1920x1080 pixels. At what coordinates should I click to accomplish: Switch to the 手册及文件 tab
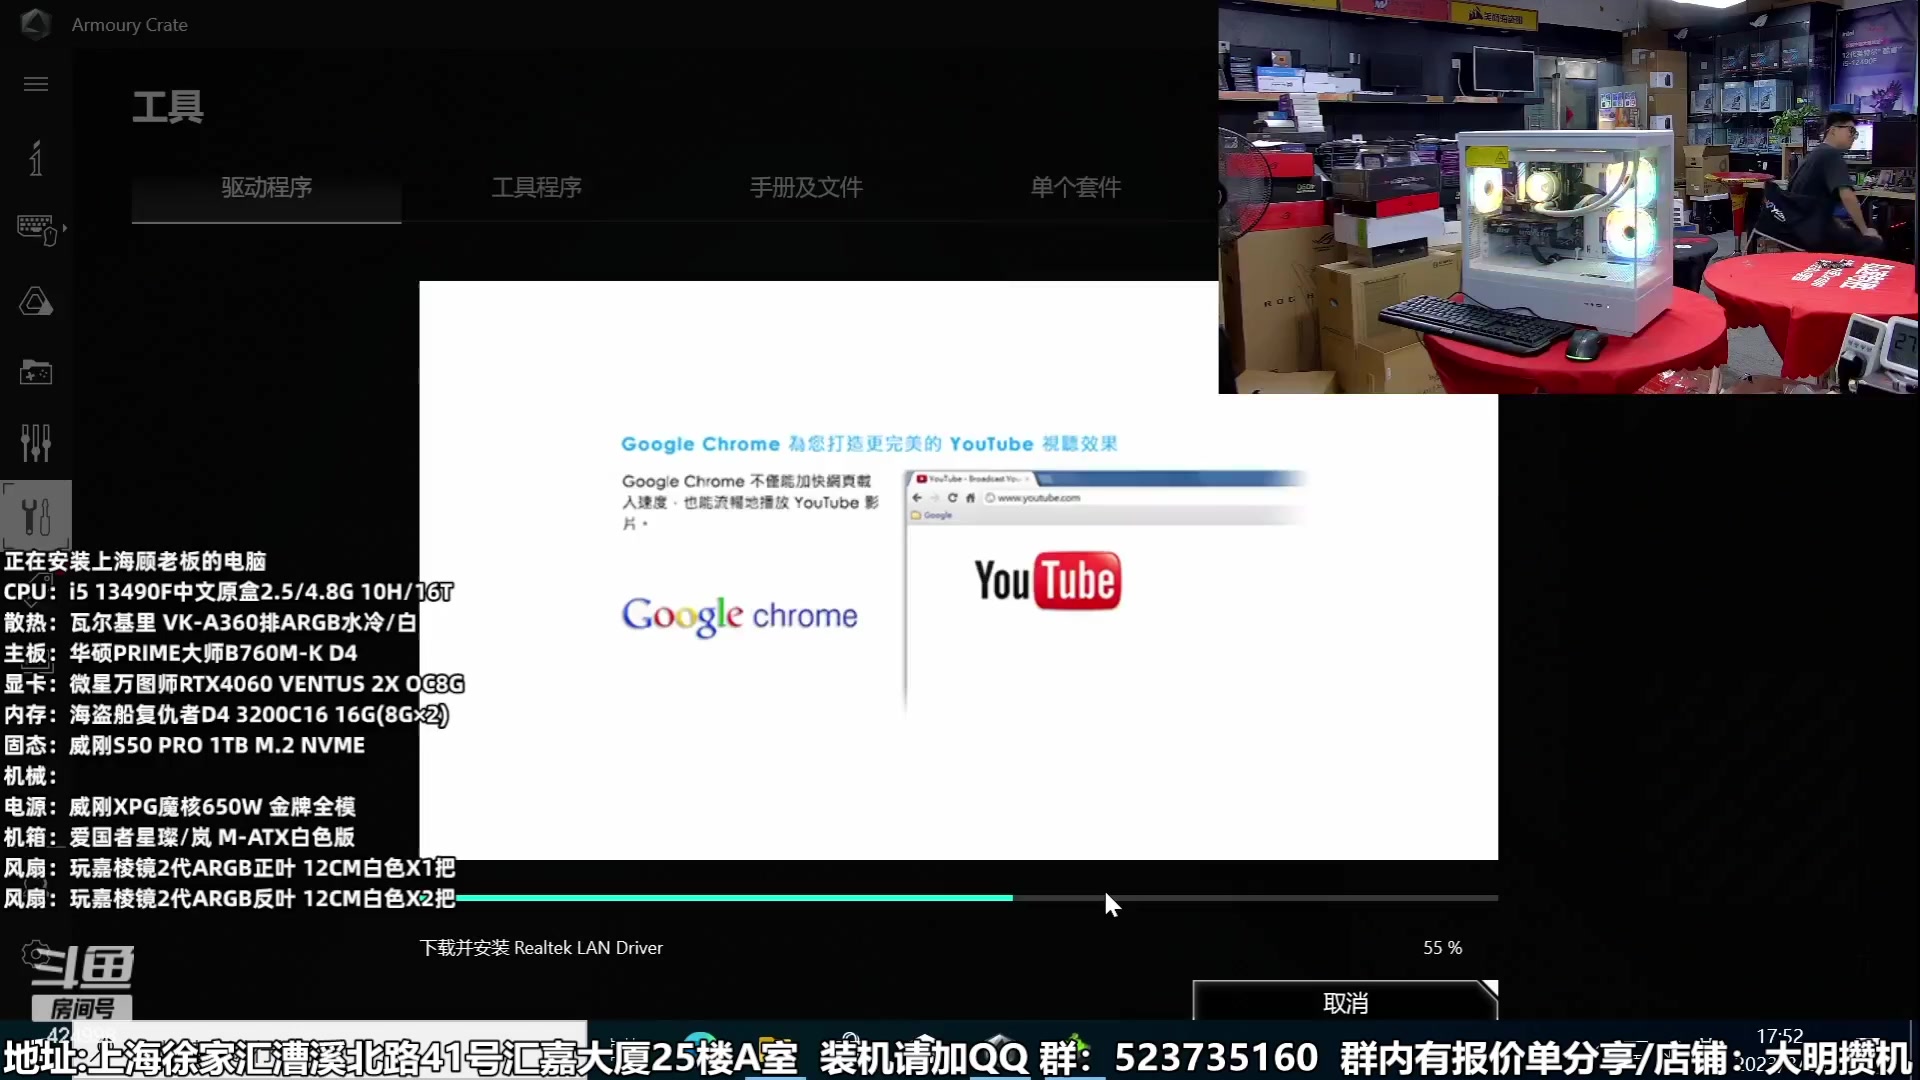(806, 187)
